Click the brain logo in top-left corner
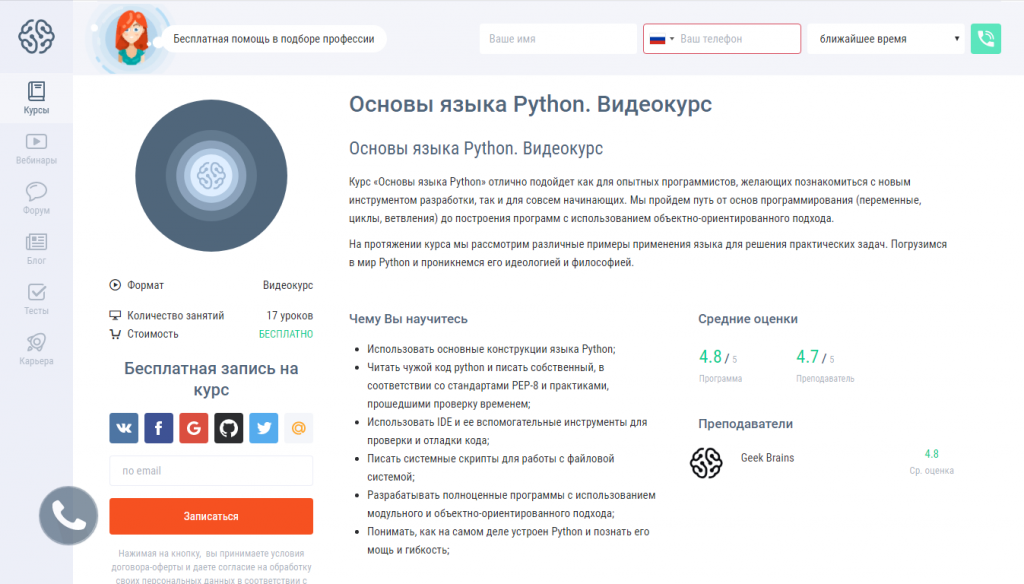Image resolution: width=1024 pixels, height=584 pixels. (x=36, y=37)
